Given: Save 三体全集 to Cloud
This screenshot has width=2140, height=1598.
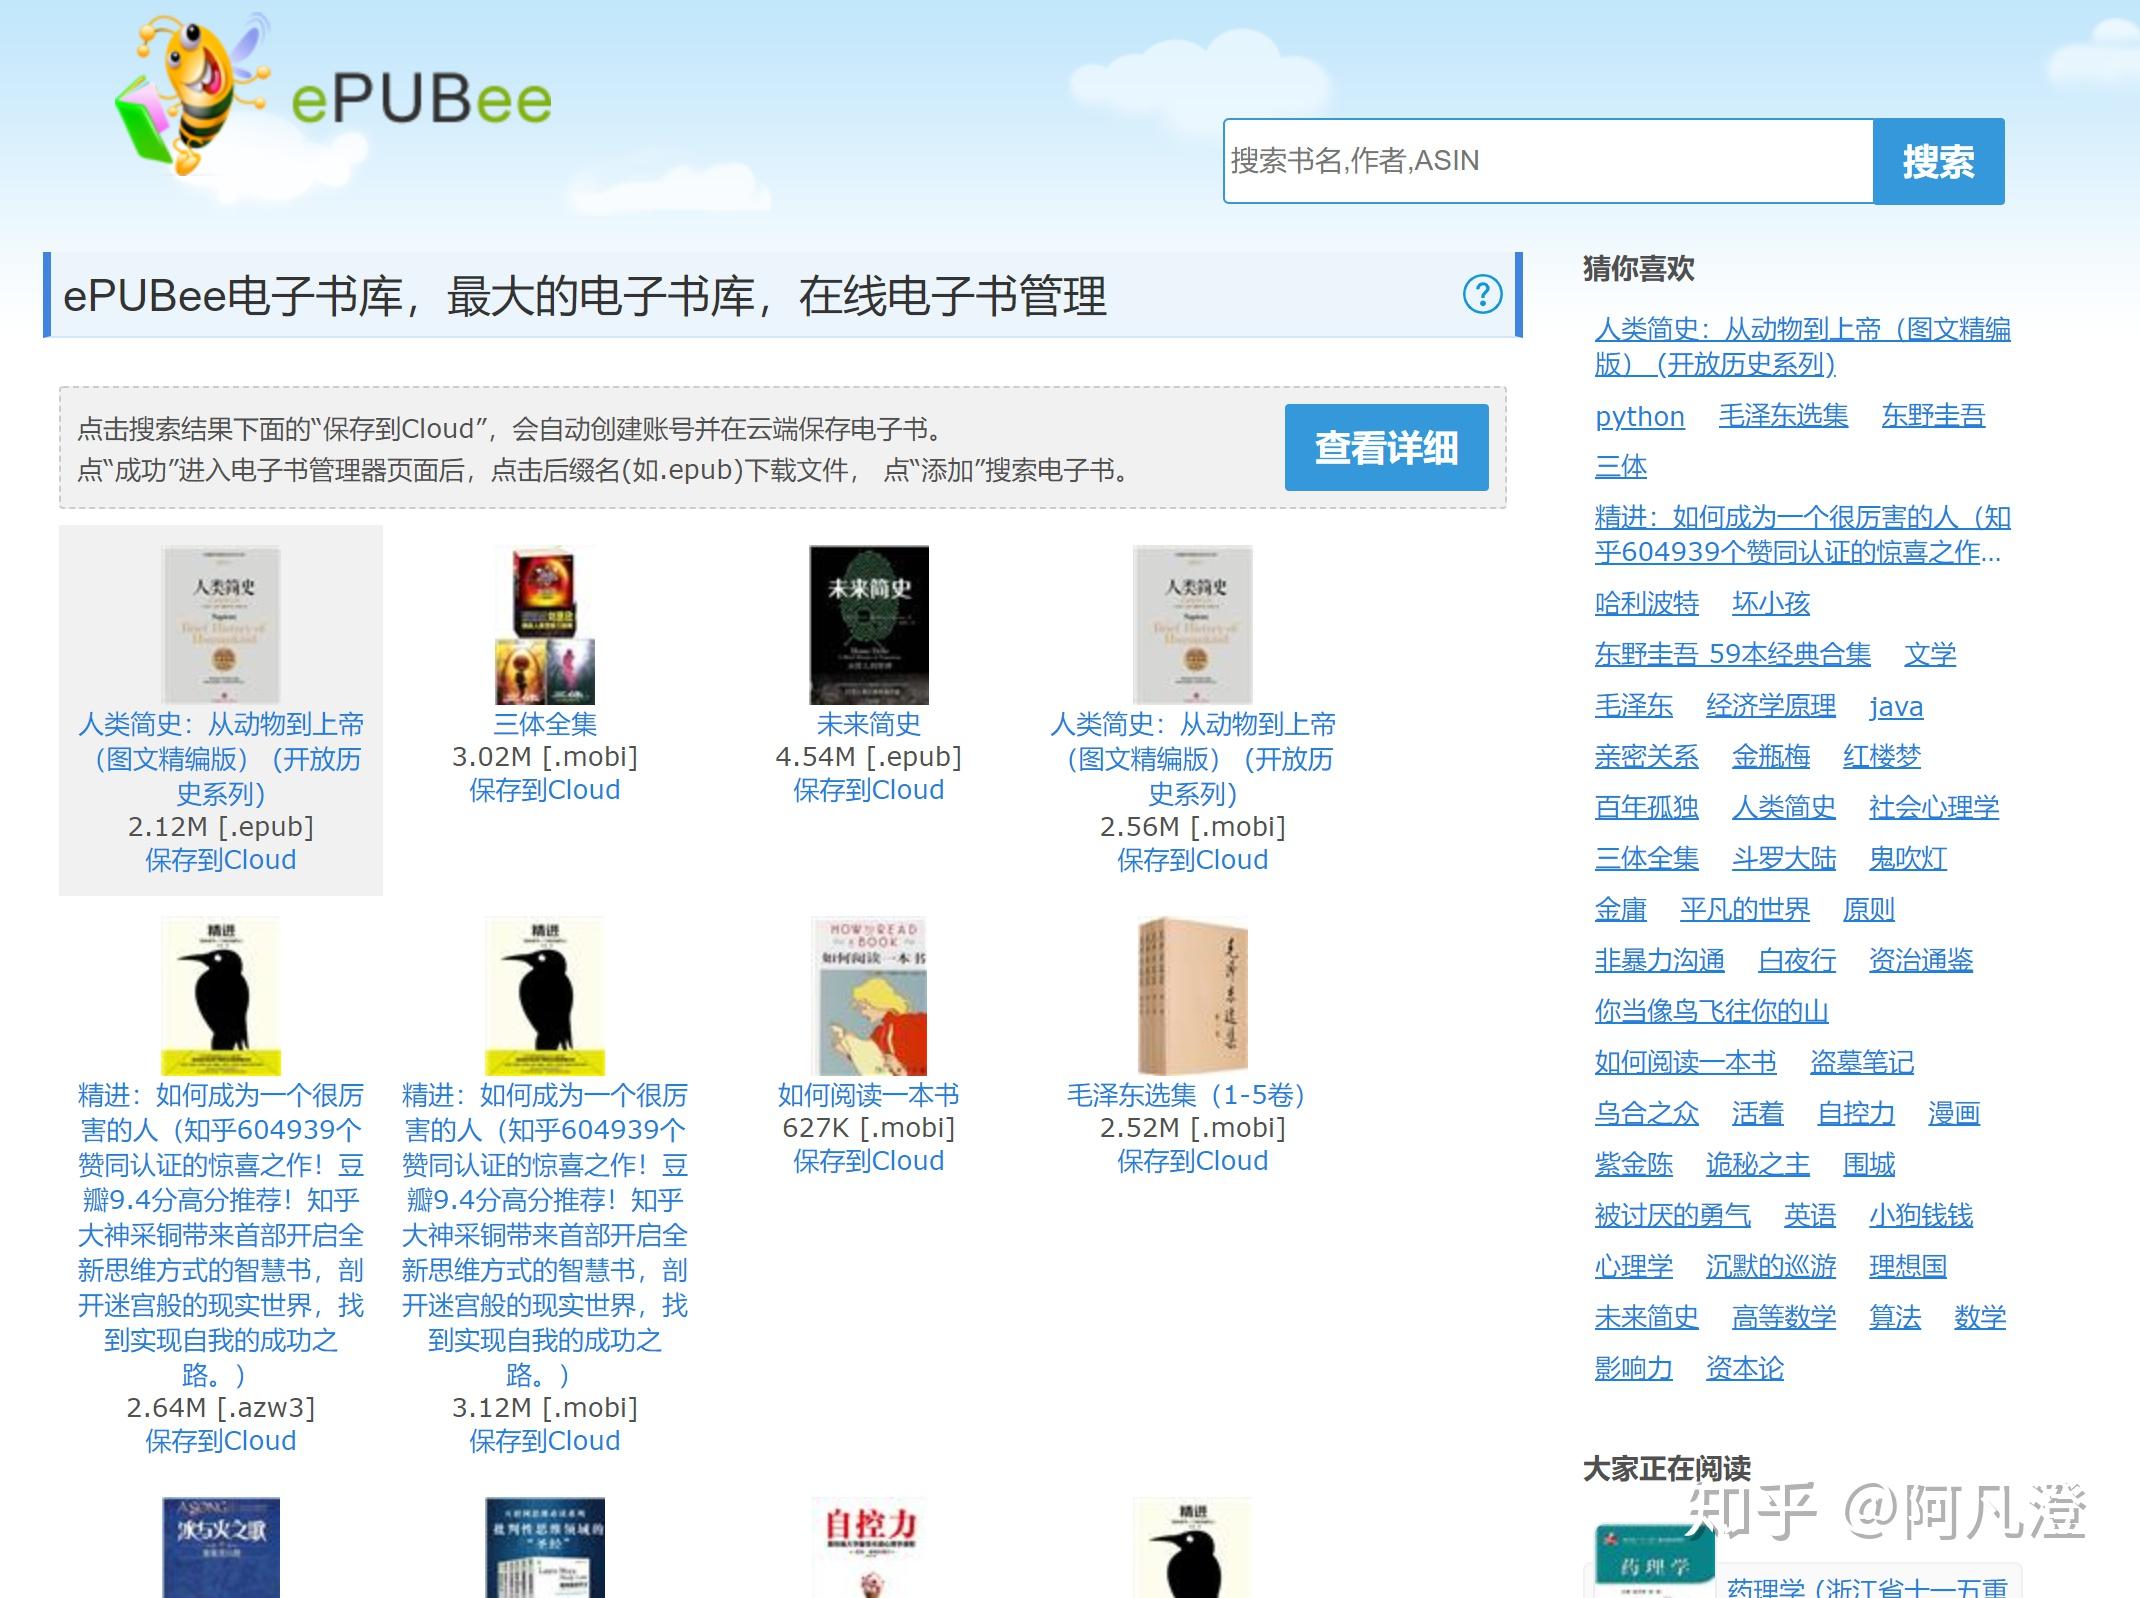Looking at the screenshot, I should click(546, 790).
